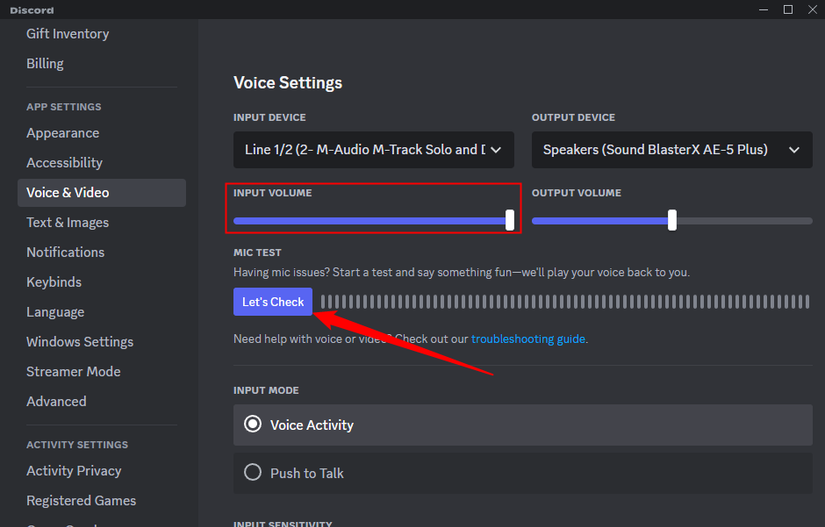Click the Input Volume slider handle
Screen dimensions: 825x527
pos(510,220)
